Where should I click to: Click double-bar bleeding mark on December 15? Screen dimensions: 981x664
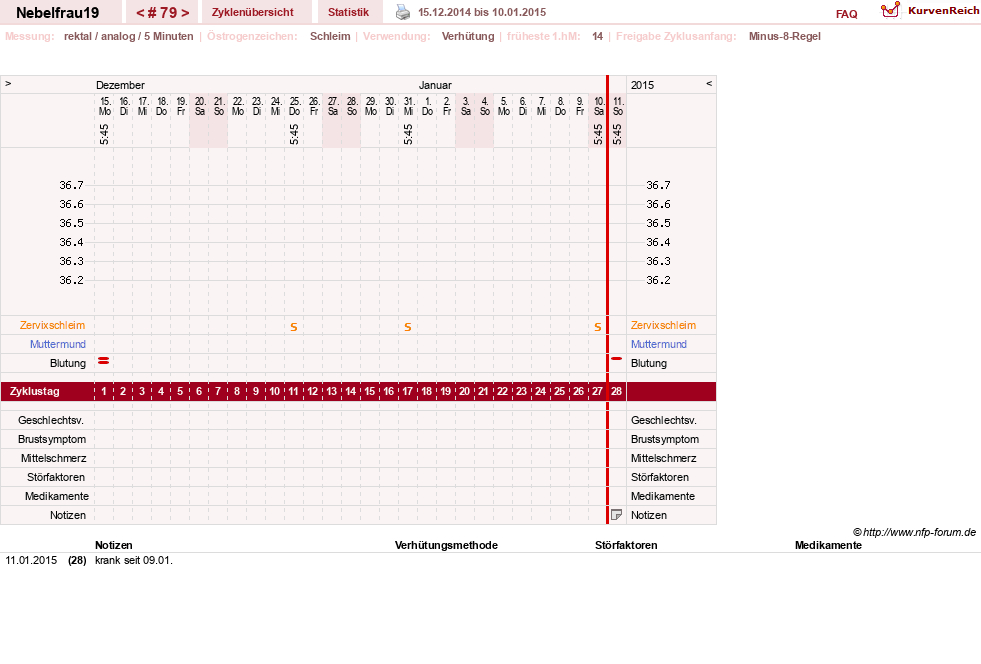tap(104, 361)
